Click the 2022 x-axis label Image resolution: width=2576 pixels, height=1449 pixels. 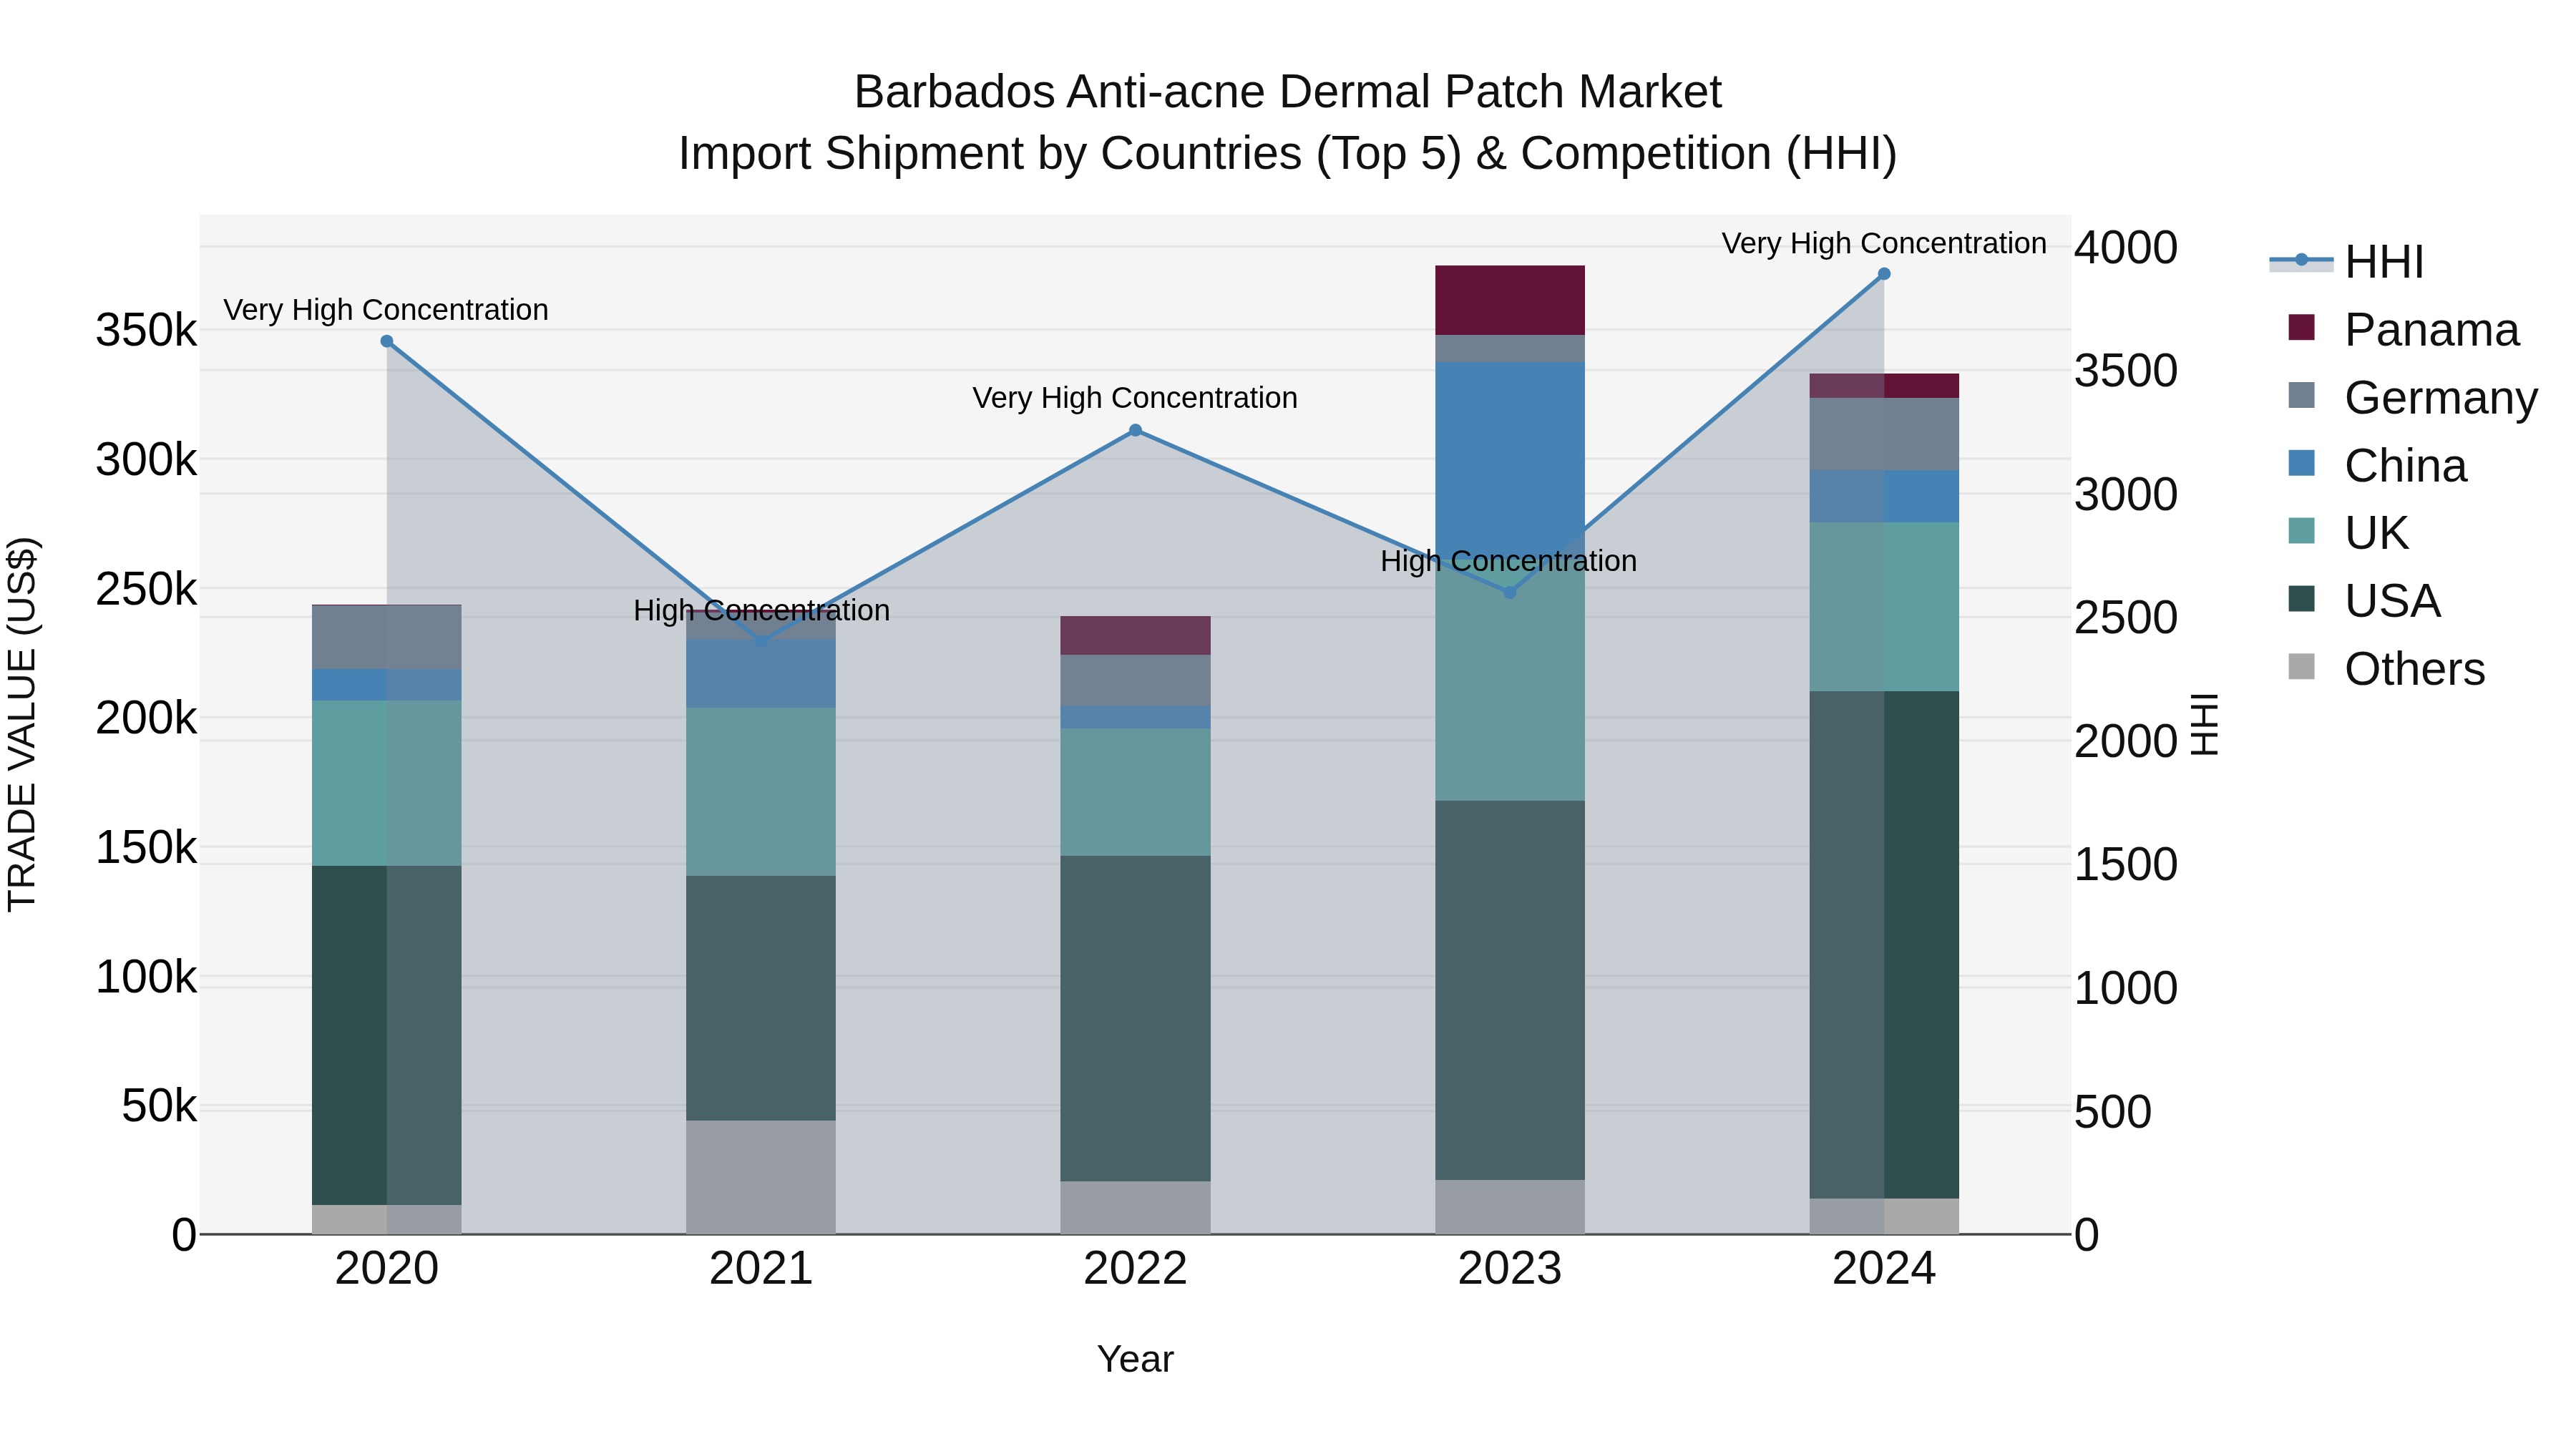pos(1135,1269)
